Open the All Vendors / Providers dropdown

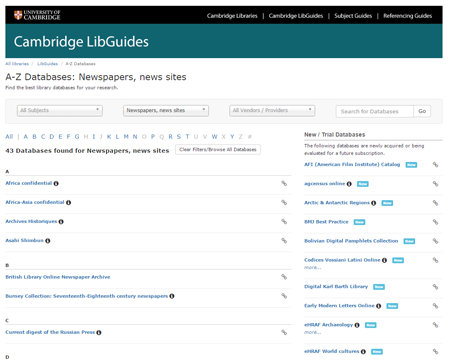coord(272,110)
